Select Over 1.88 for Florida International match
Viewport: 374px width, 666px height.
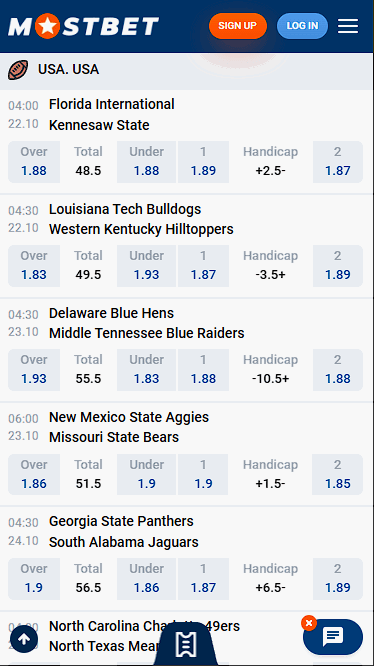[34, 162]
